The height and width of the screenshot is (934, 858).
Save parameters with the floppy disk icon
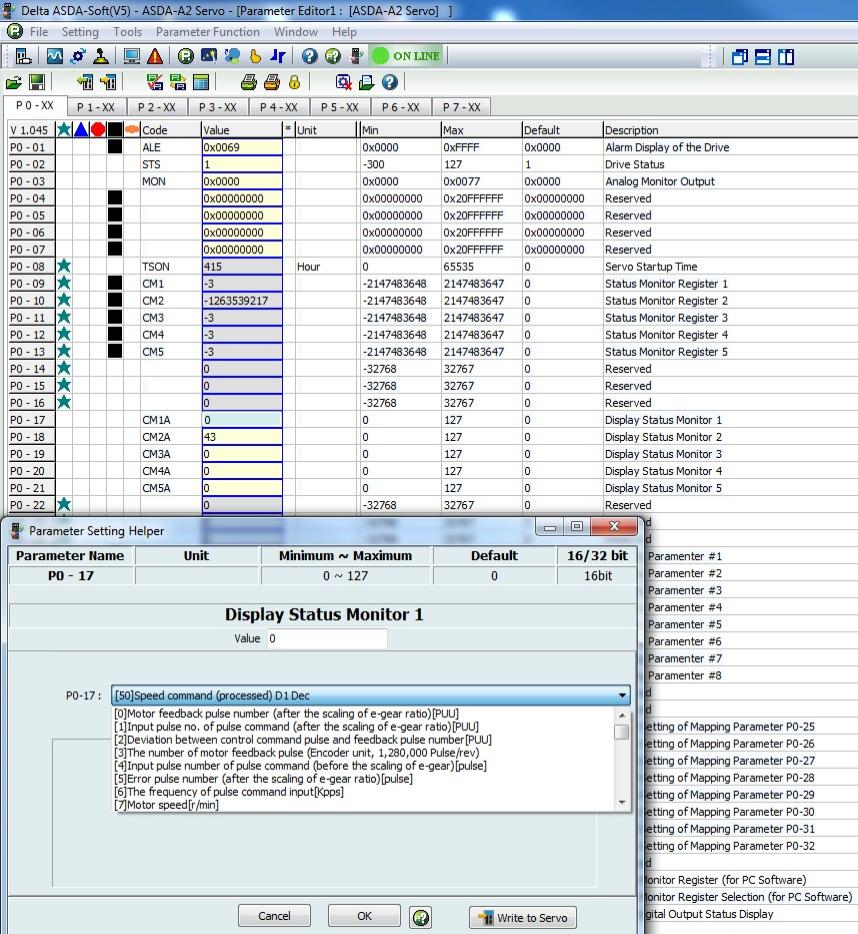(x=37, y=82)
